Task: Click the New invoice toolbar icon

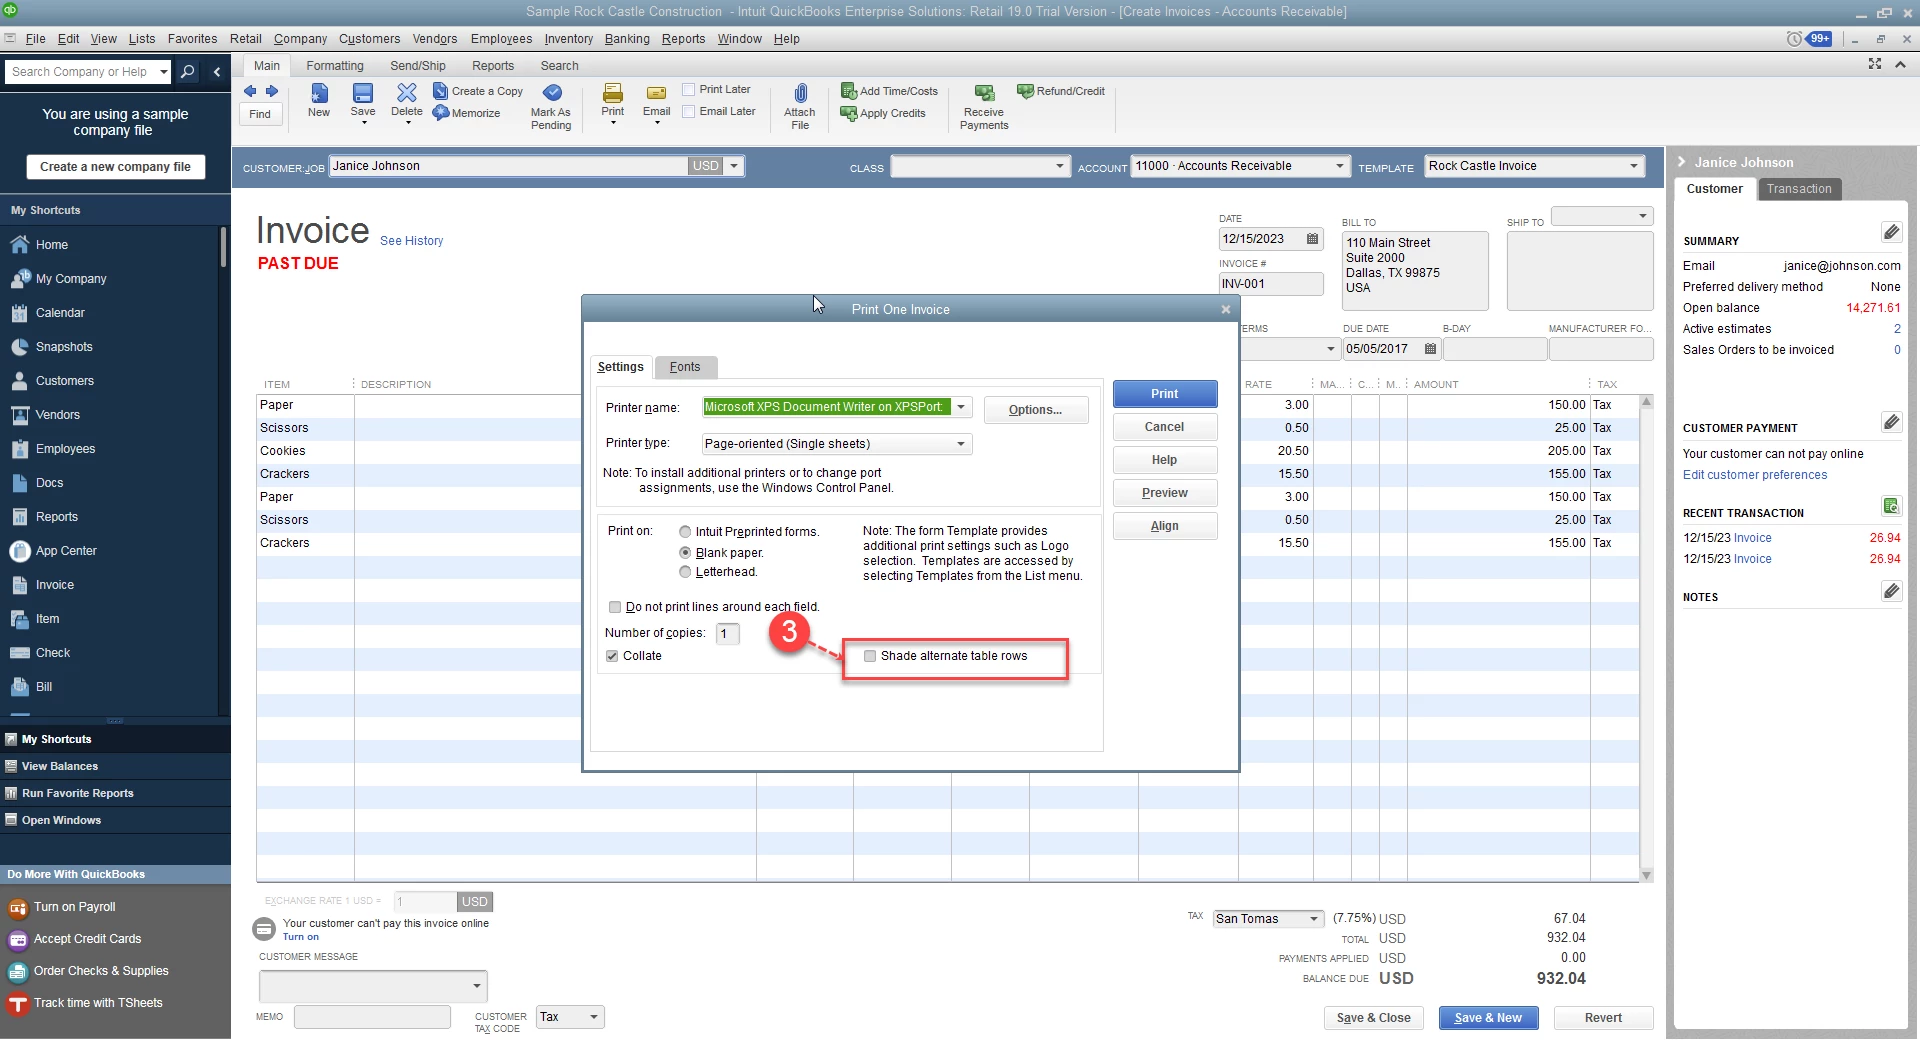Action: [319, 93]
